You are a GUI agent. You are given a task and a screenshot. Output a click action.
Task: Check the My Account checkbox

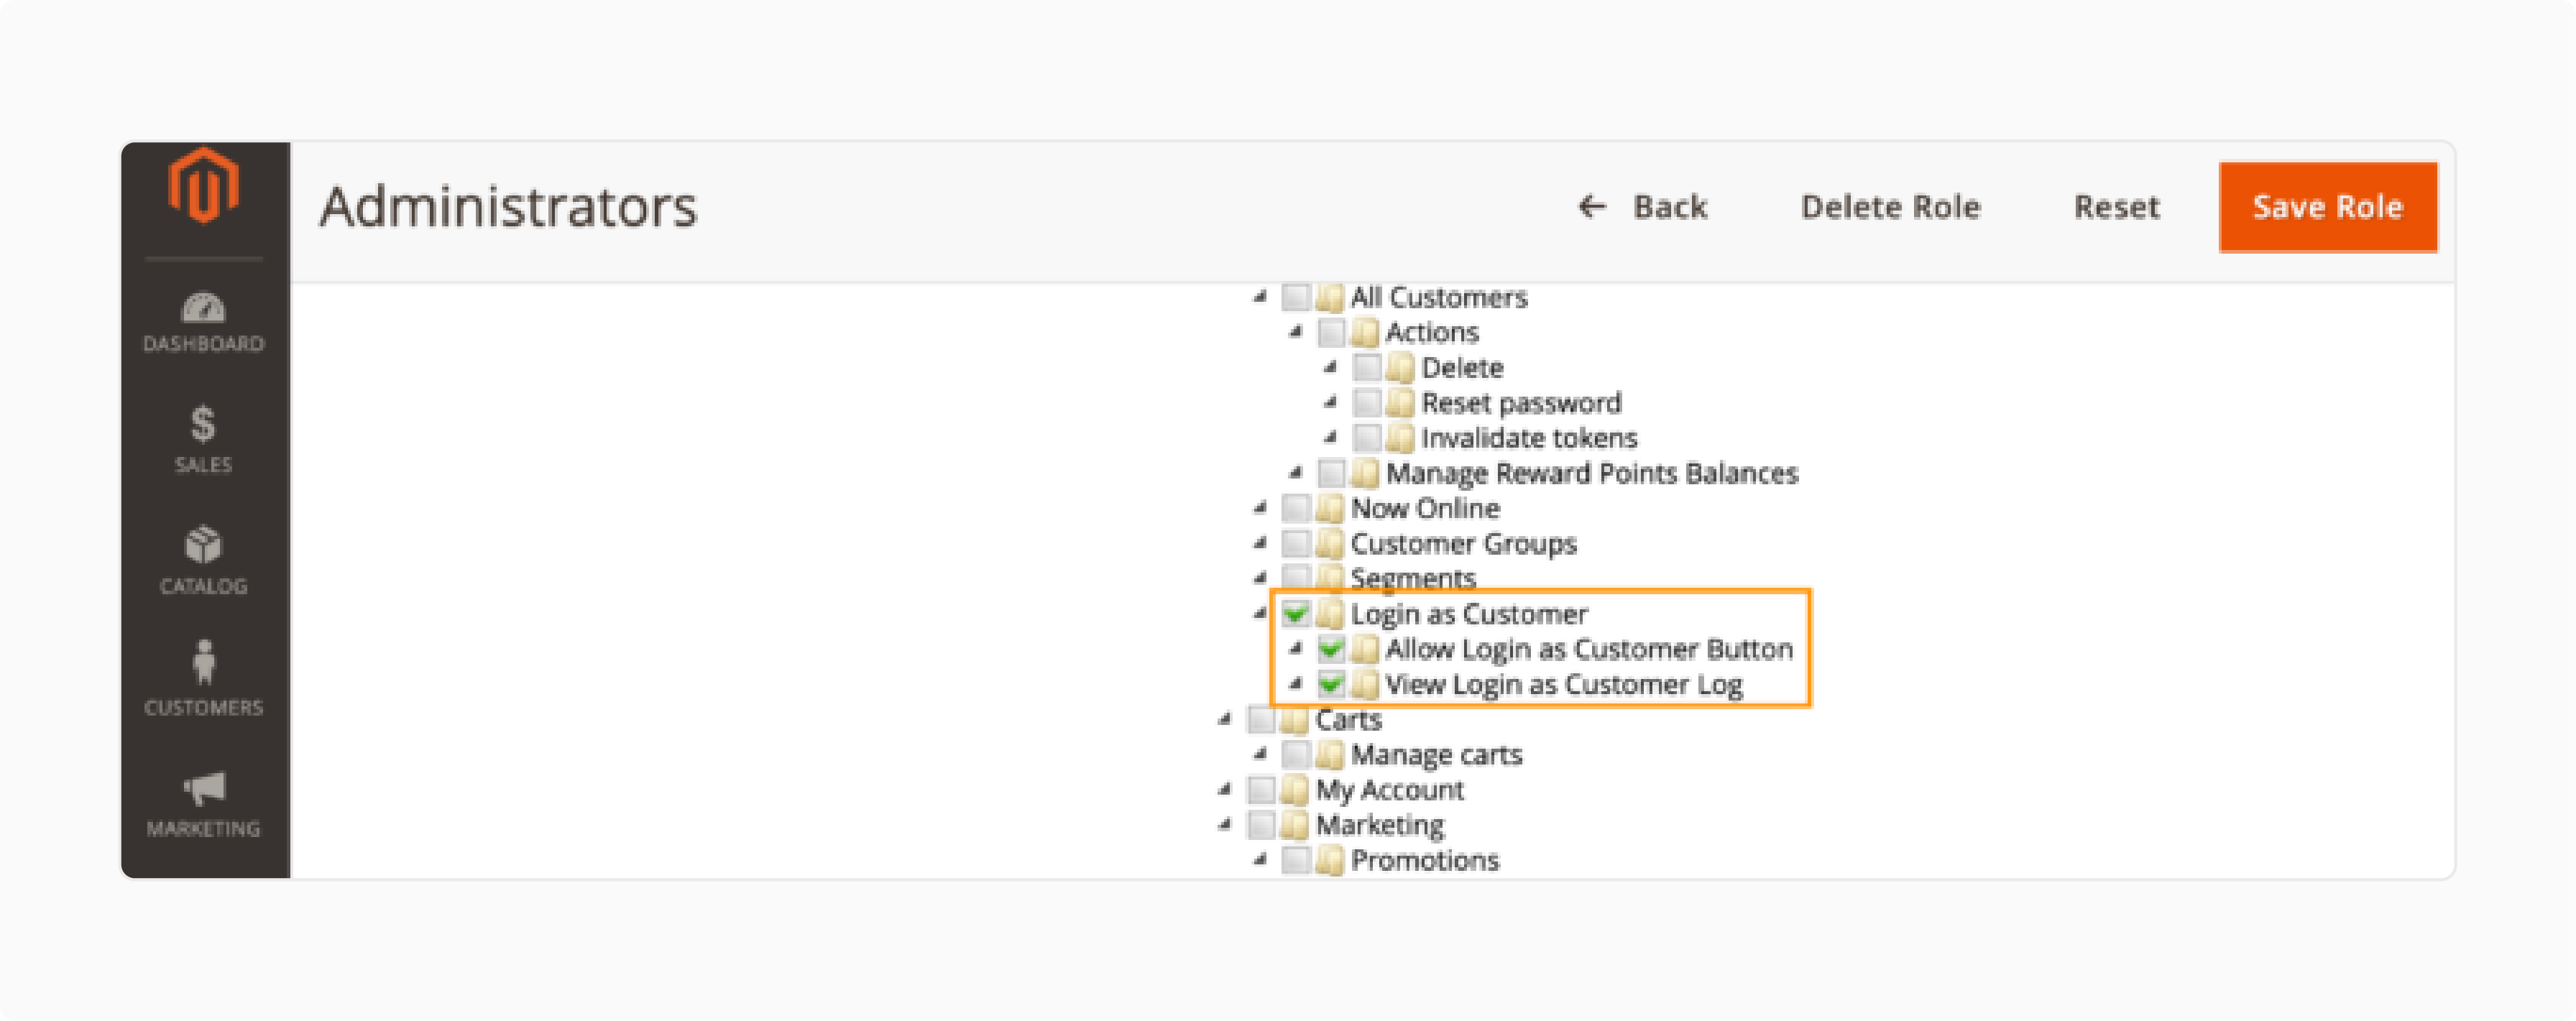click(1261, 790)
